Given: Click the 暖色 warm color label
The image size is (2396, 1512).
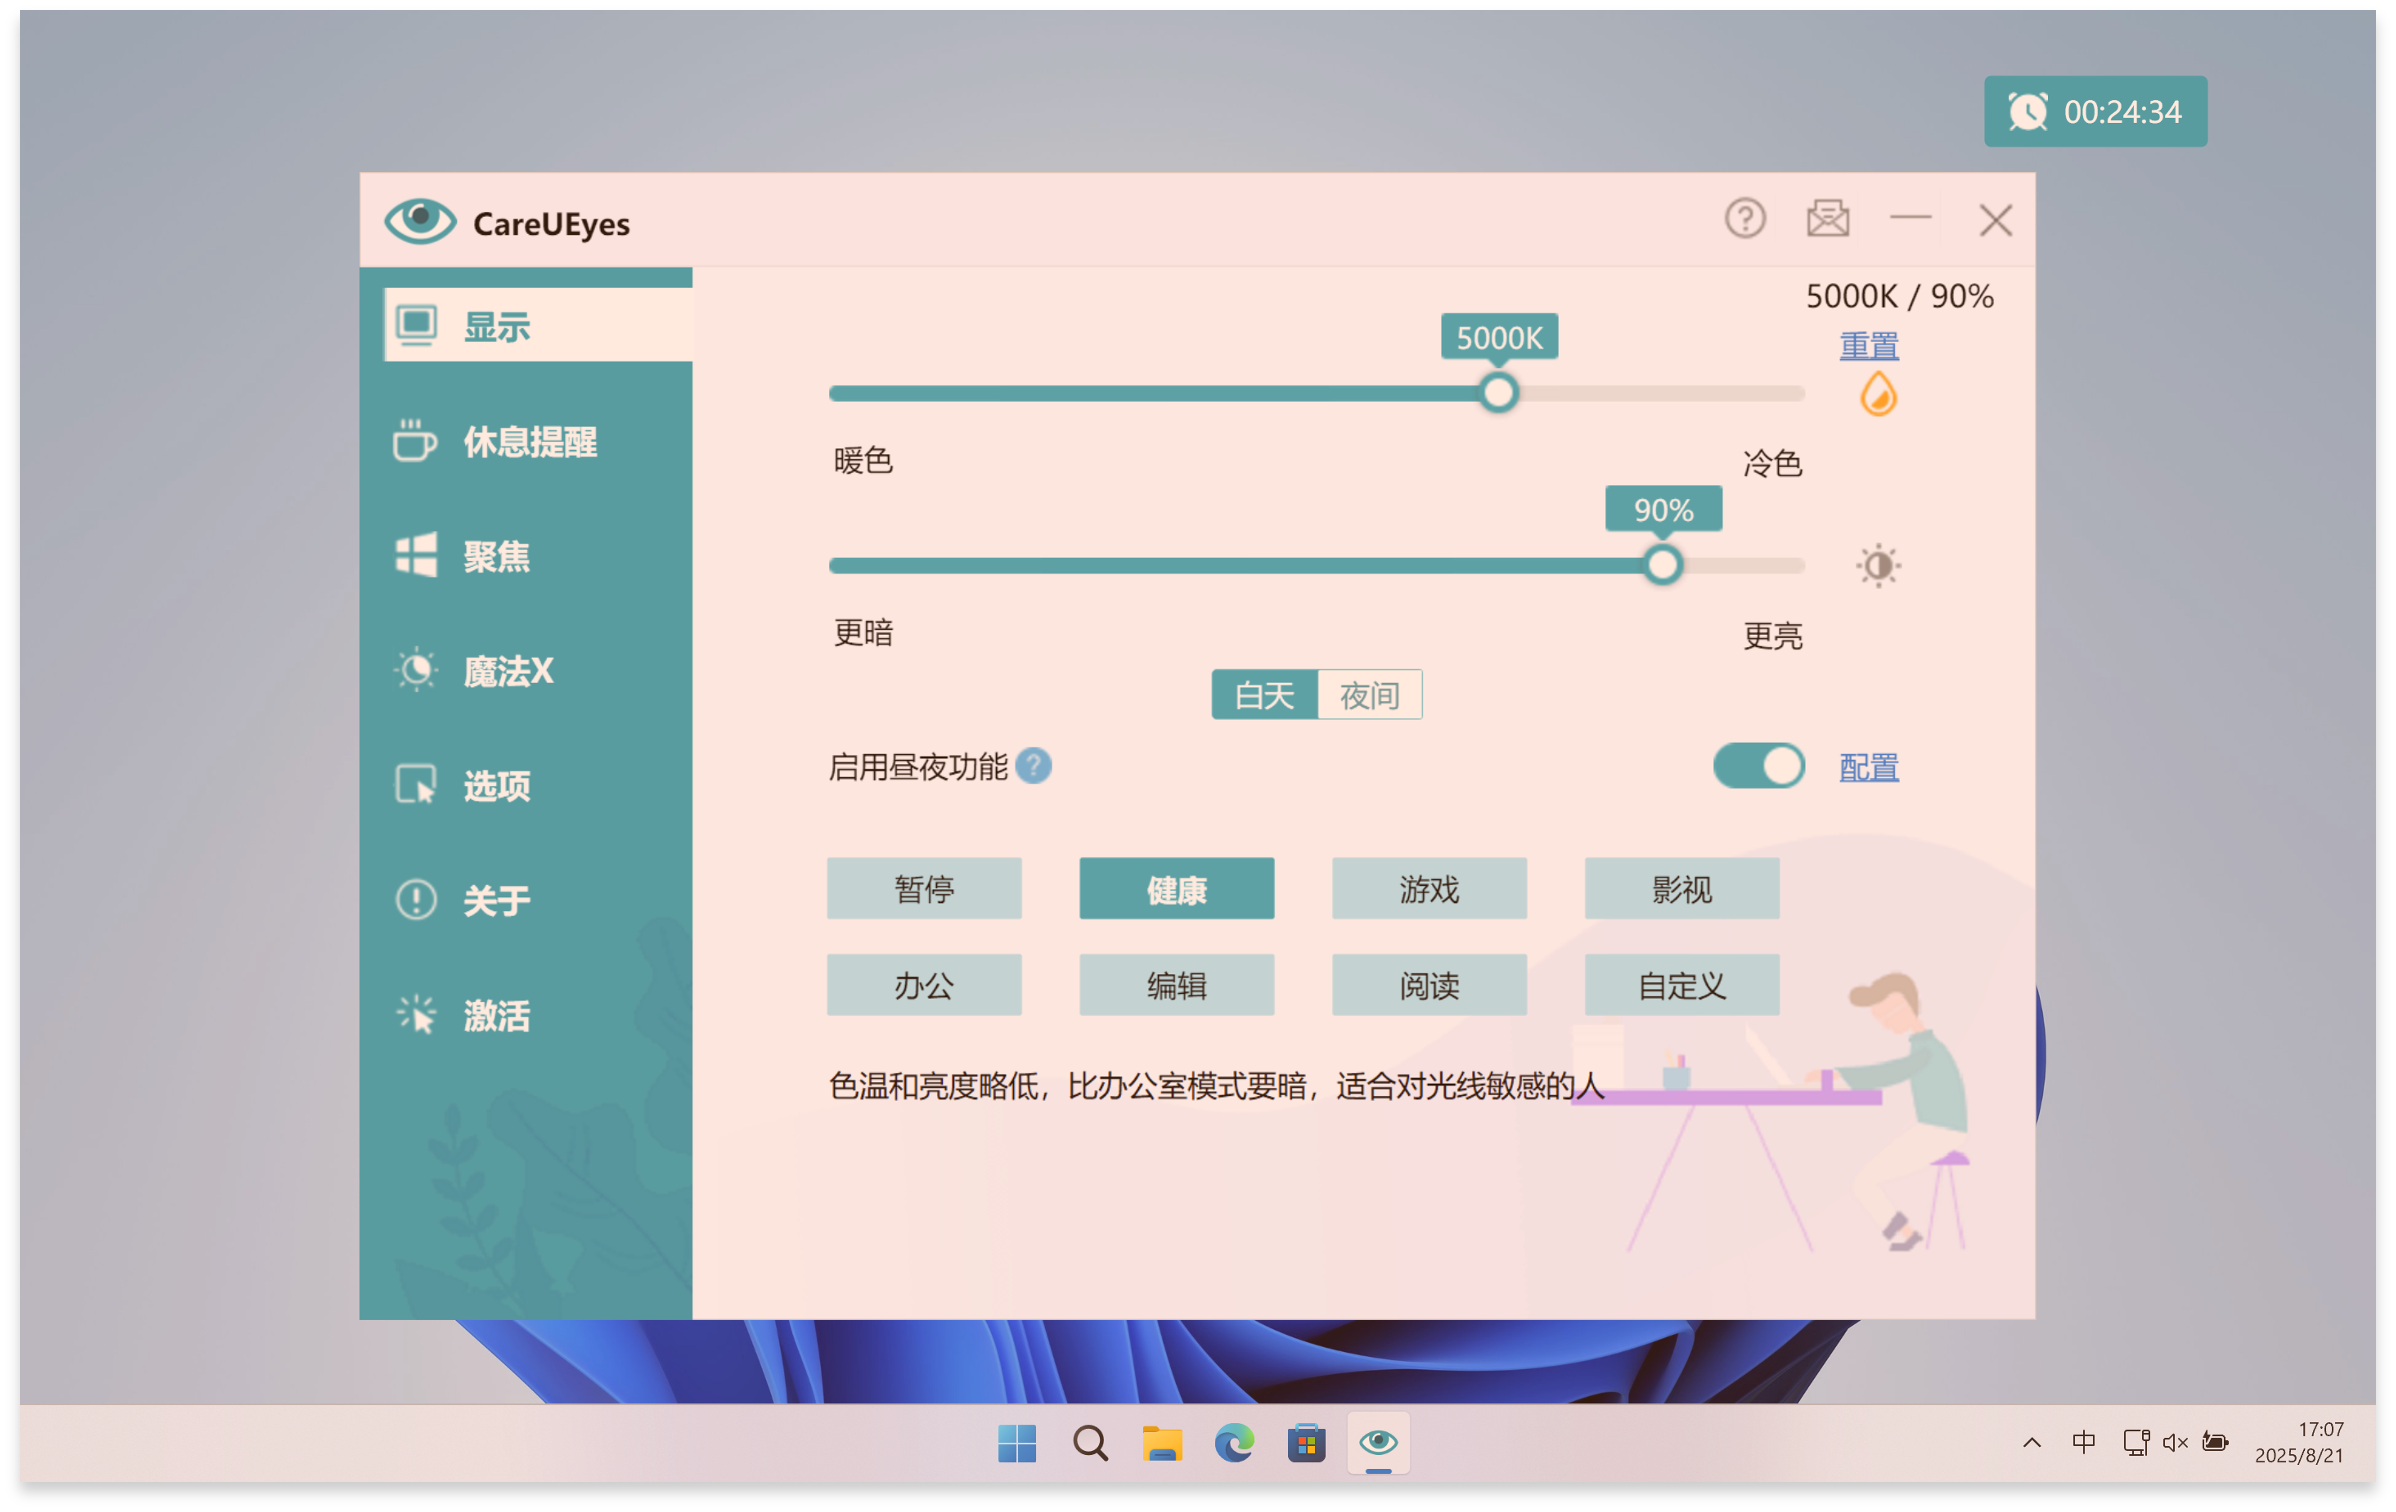Looking at the screenshot, I should (x=863, y=461).
